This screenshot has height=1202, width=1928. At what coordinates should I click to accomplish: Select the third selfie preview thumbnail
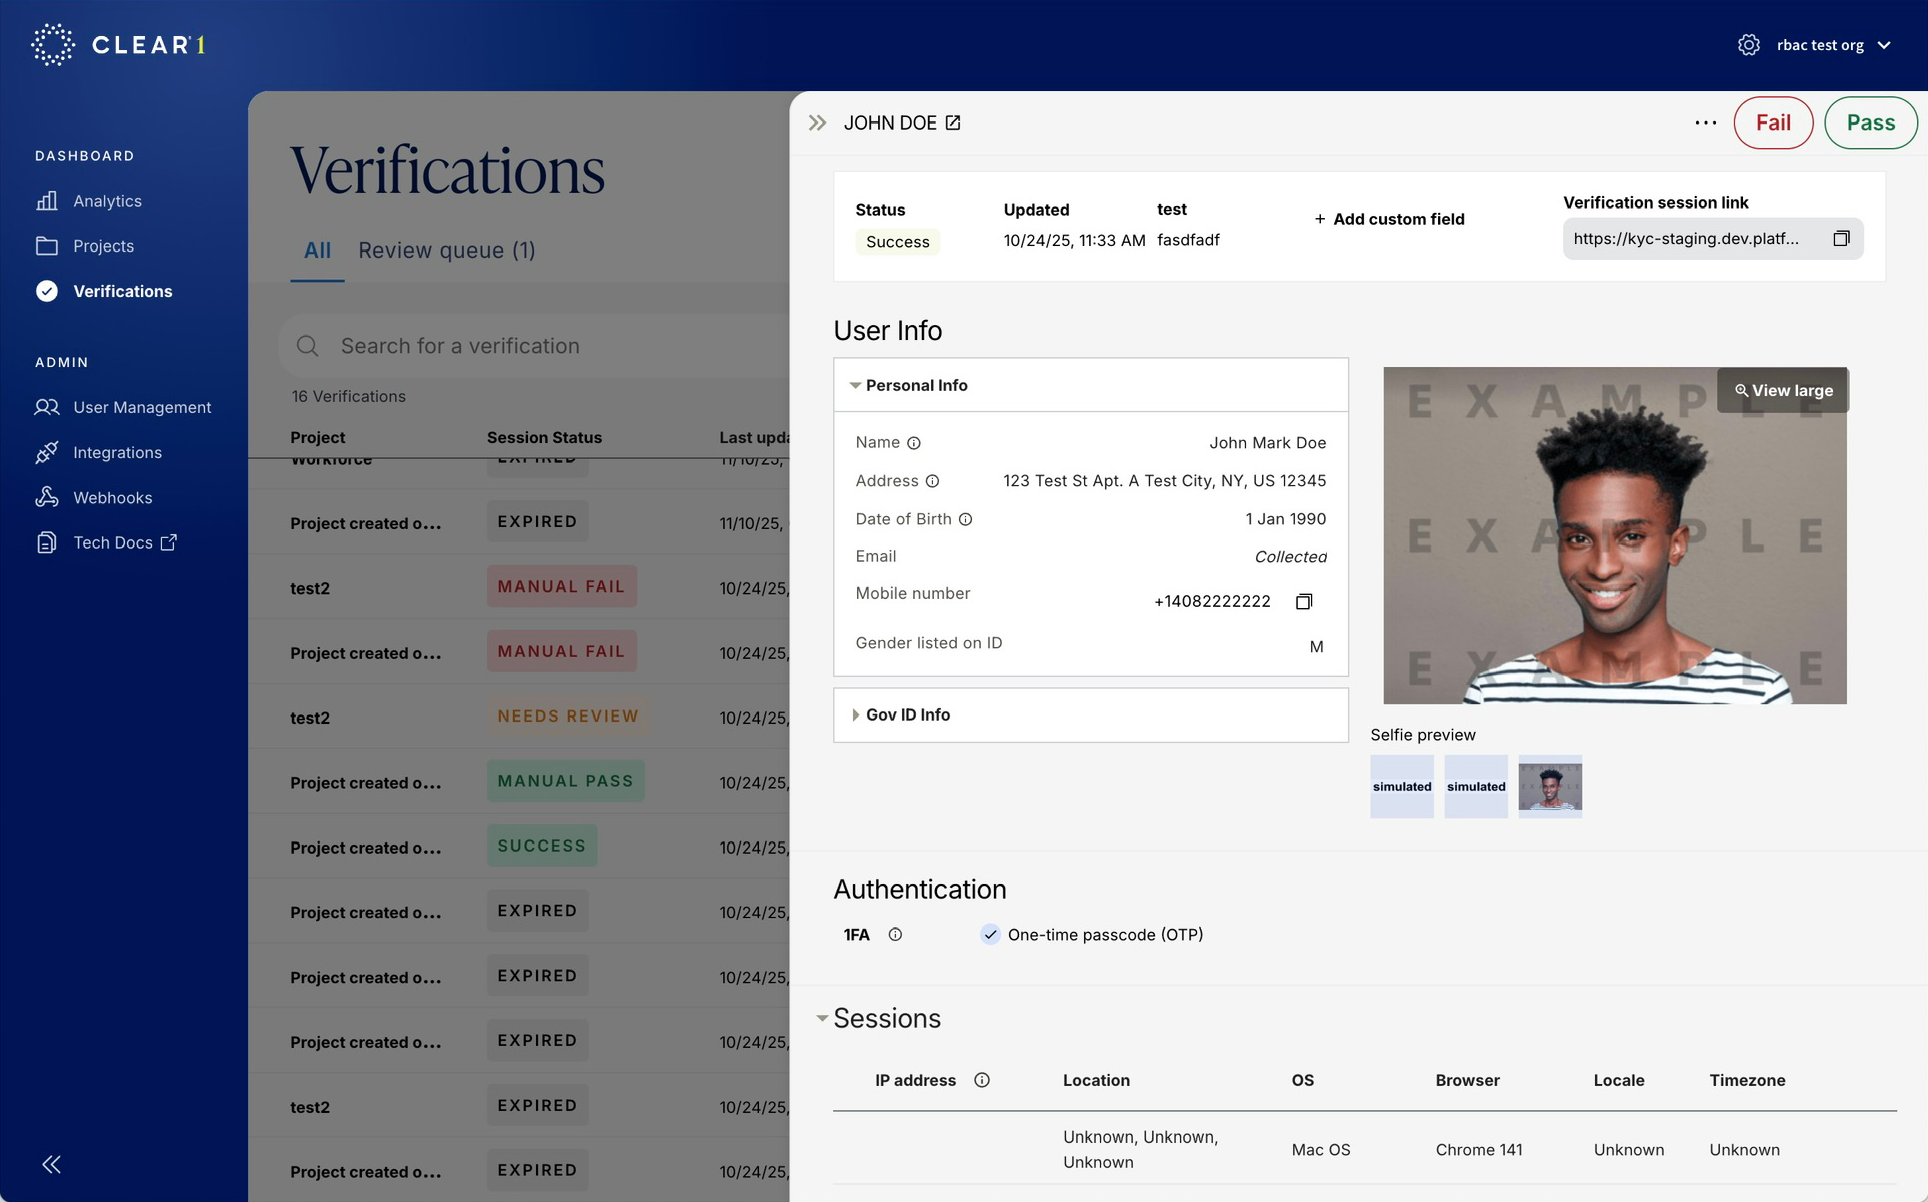[x=1550, y=787]
